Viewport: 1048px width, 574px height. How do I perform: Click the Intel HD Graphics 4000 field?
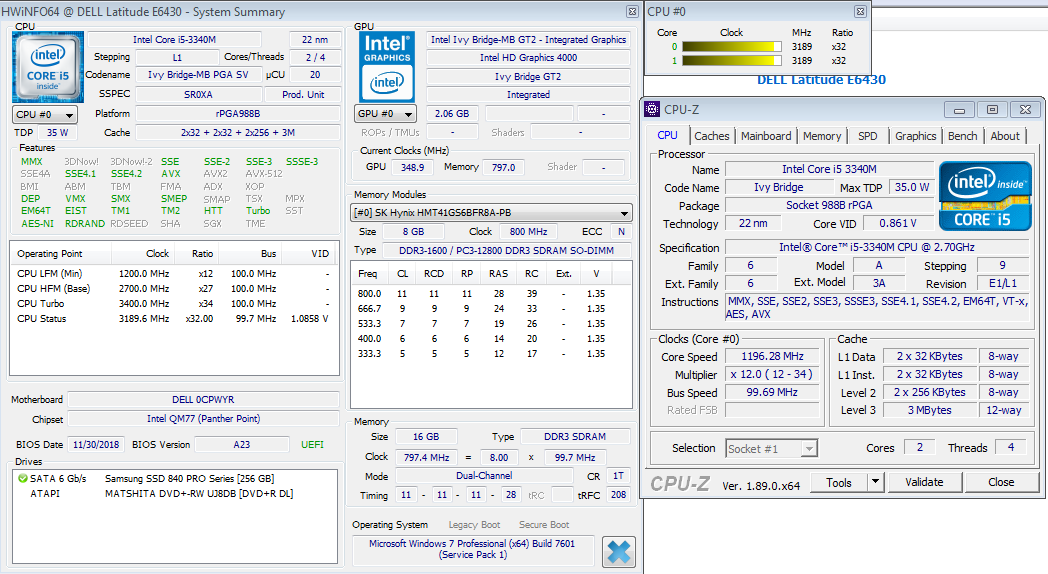coord(528,57)
